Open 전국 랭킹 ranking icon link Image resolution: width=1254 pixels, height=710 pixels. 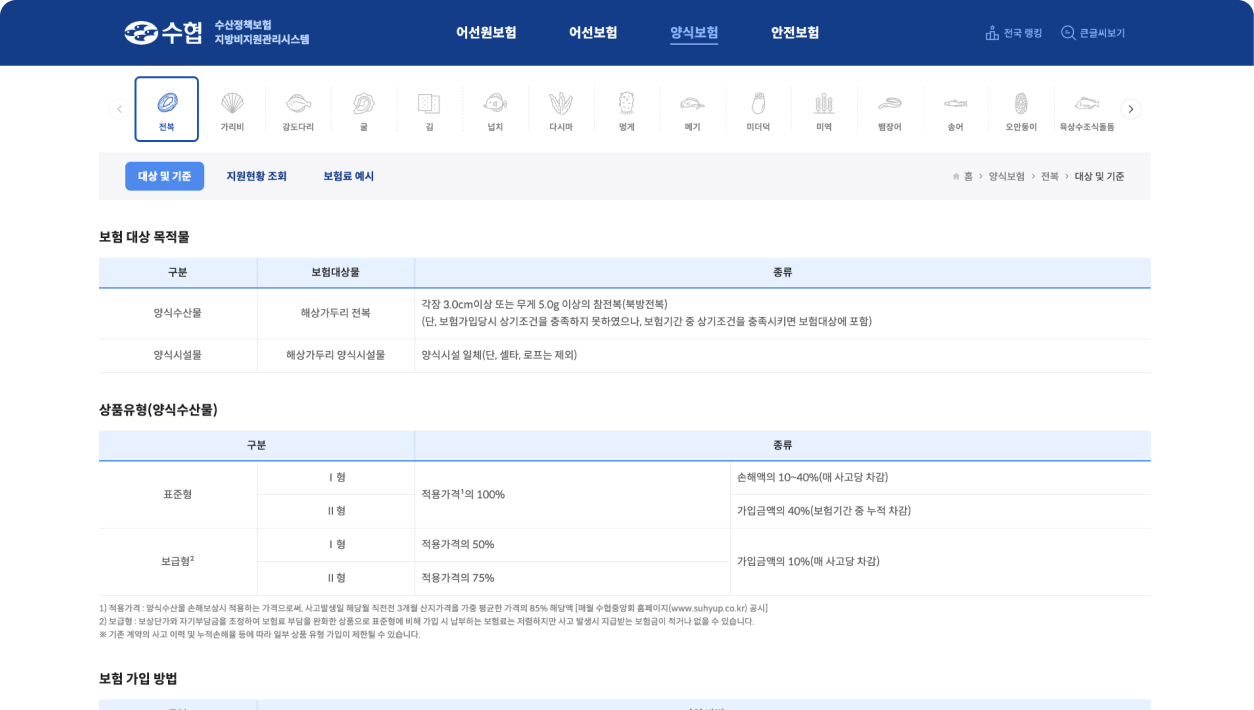1013,33
